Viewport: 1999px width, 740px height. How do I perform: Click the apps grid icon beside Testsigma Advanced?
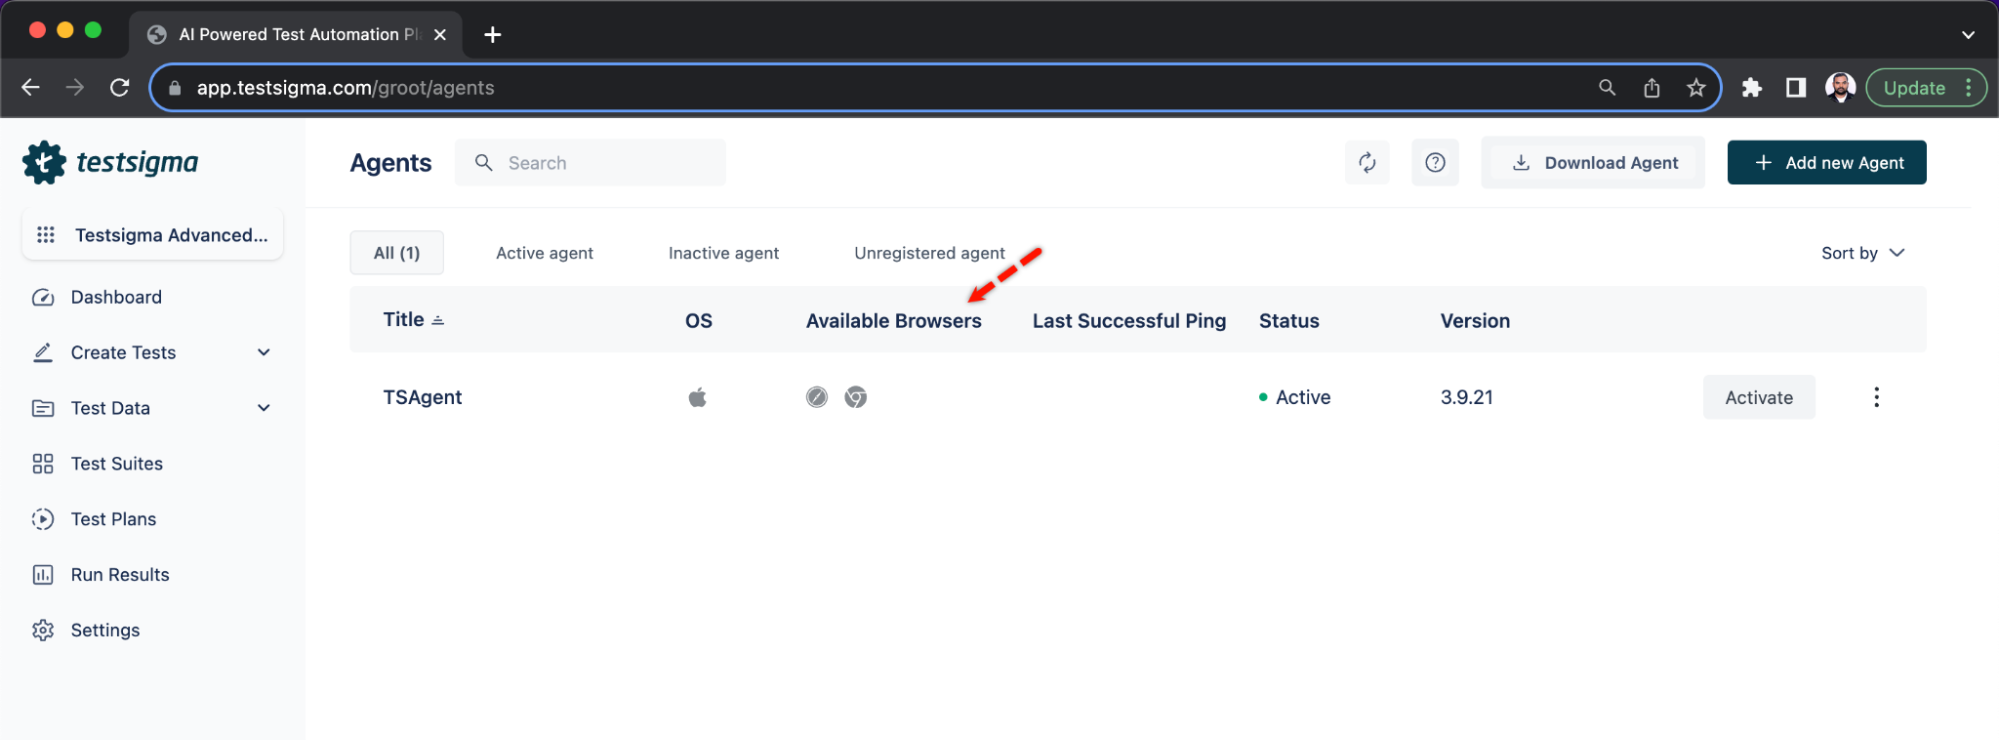coord(46,235)
